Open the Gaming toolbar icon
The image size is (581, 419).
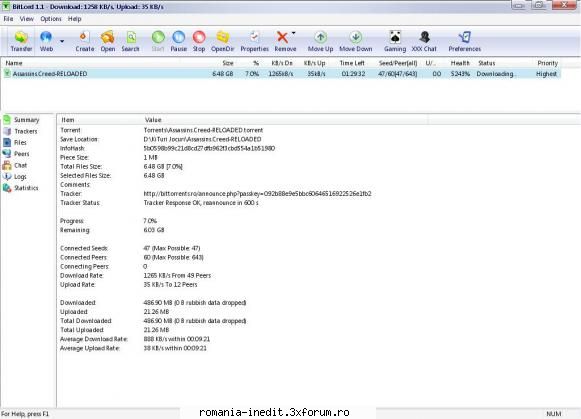[395, 41]
